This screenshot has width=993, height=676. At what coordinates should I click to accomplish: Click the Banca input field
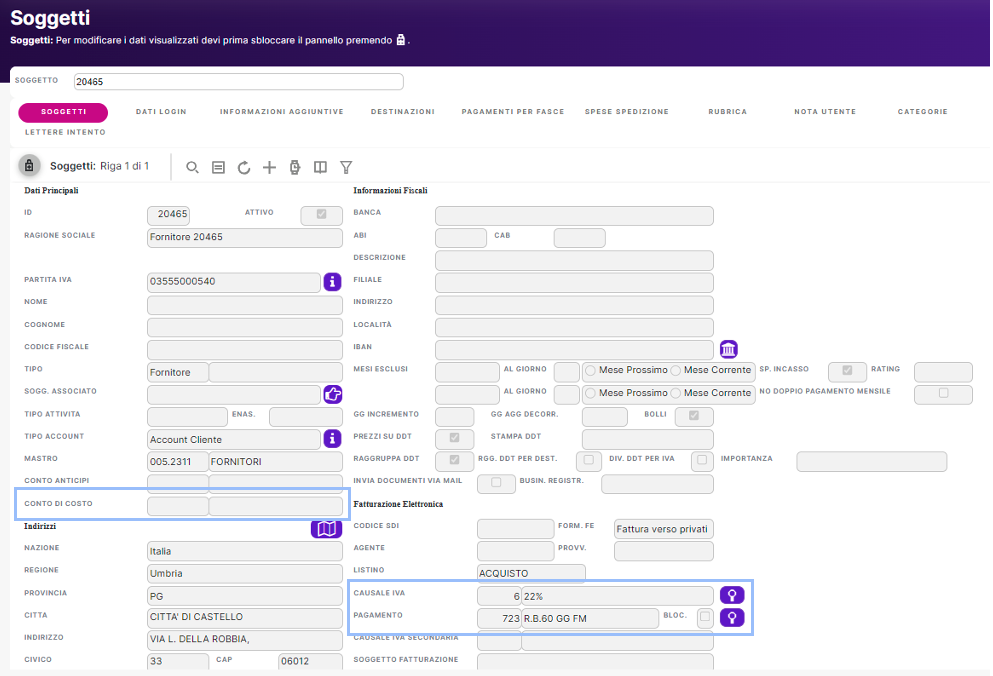coord(574,215)
